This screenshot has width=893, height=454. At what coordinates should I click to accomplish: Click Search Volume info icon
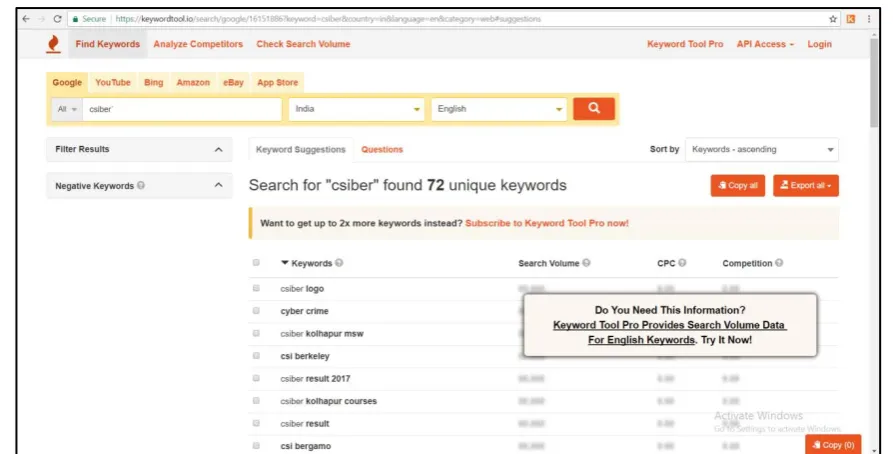[586, 263]
